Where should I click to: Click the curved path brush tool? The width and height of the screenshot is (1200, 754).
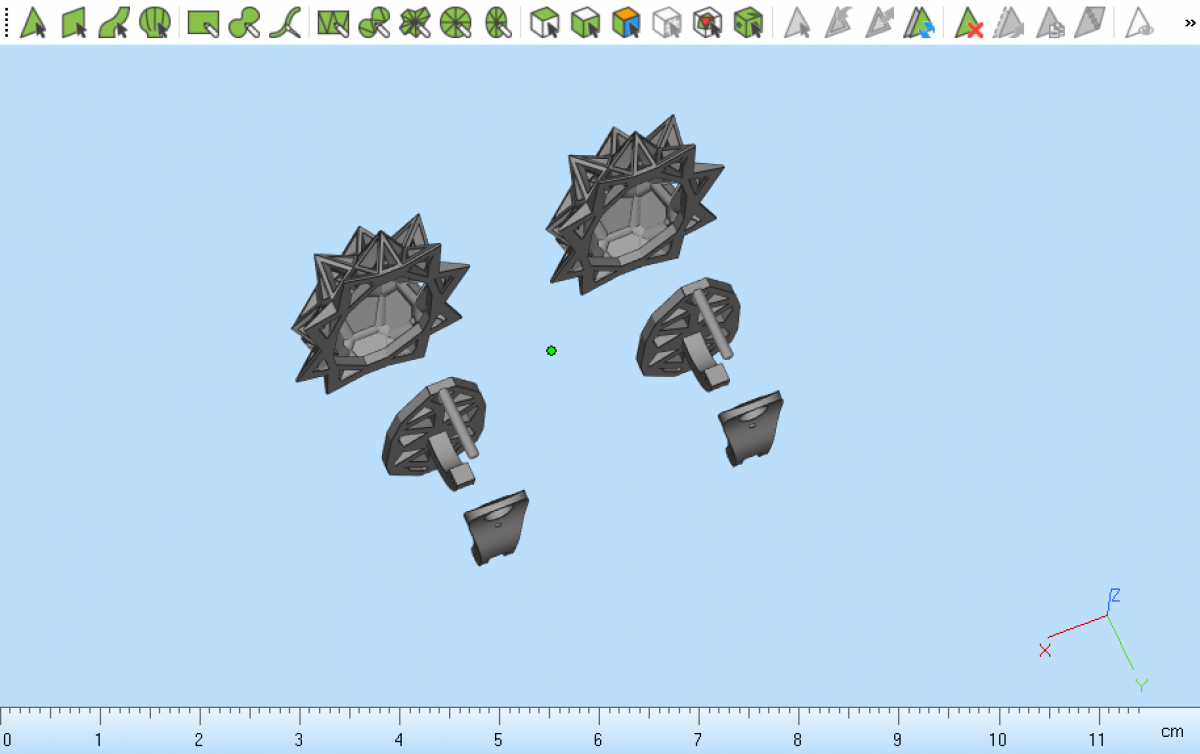(x=286, y=22)
